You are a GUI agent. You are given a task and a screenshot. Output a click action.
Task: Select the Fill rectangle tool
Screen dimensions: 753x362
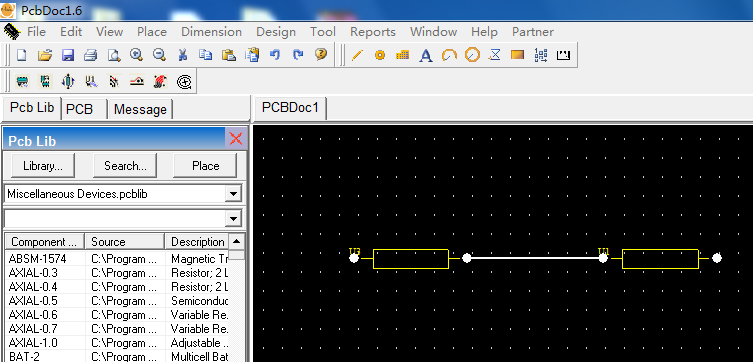(x=517, y=55)
